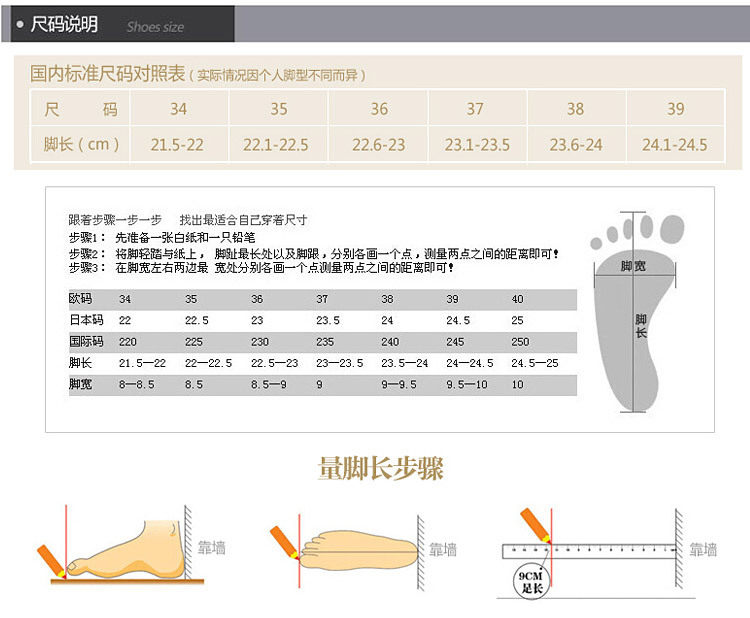This screenshot has width=750, height=618.
Task: Click the Japanese size 24.5 cell
Action: click(458, 320)
